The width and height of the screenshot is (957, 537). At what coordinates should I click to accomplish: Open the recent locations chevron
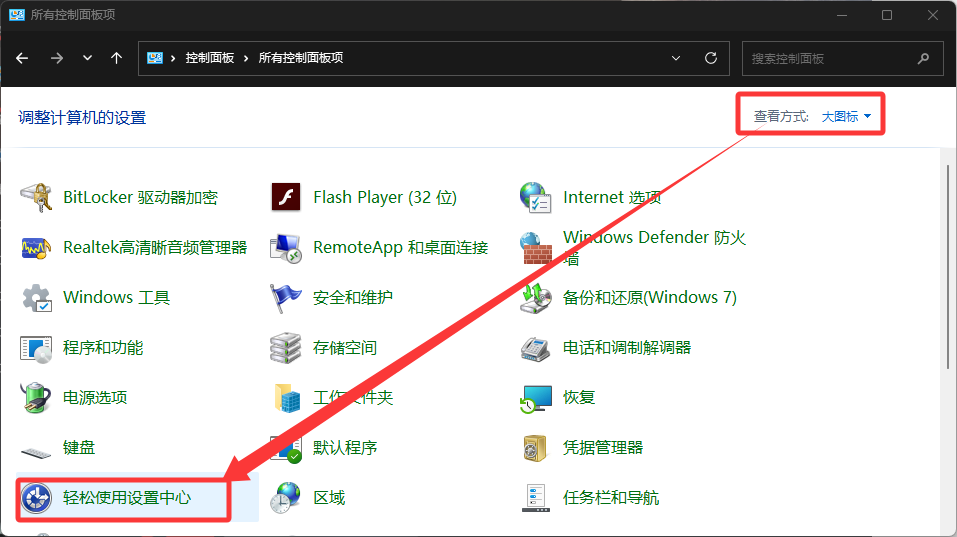click(x=88, y=58)
